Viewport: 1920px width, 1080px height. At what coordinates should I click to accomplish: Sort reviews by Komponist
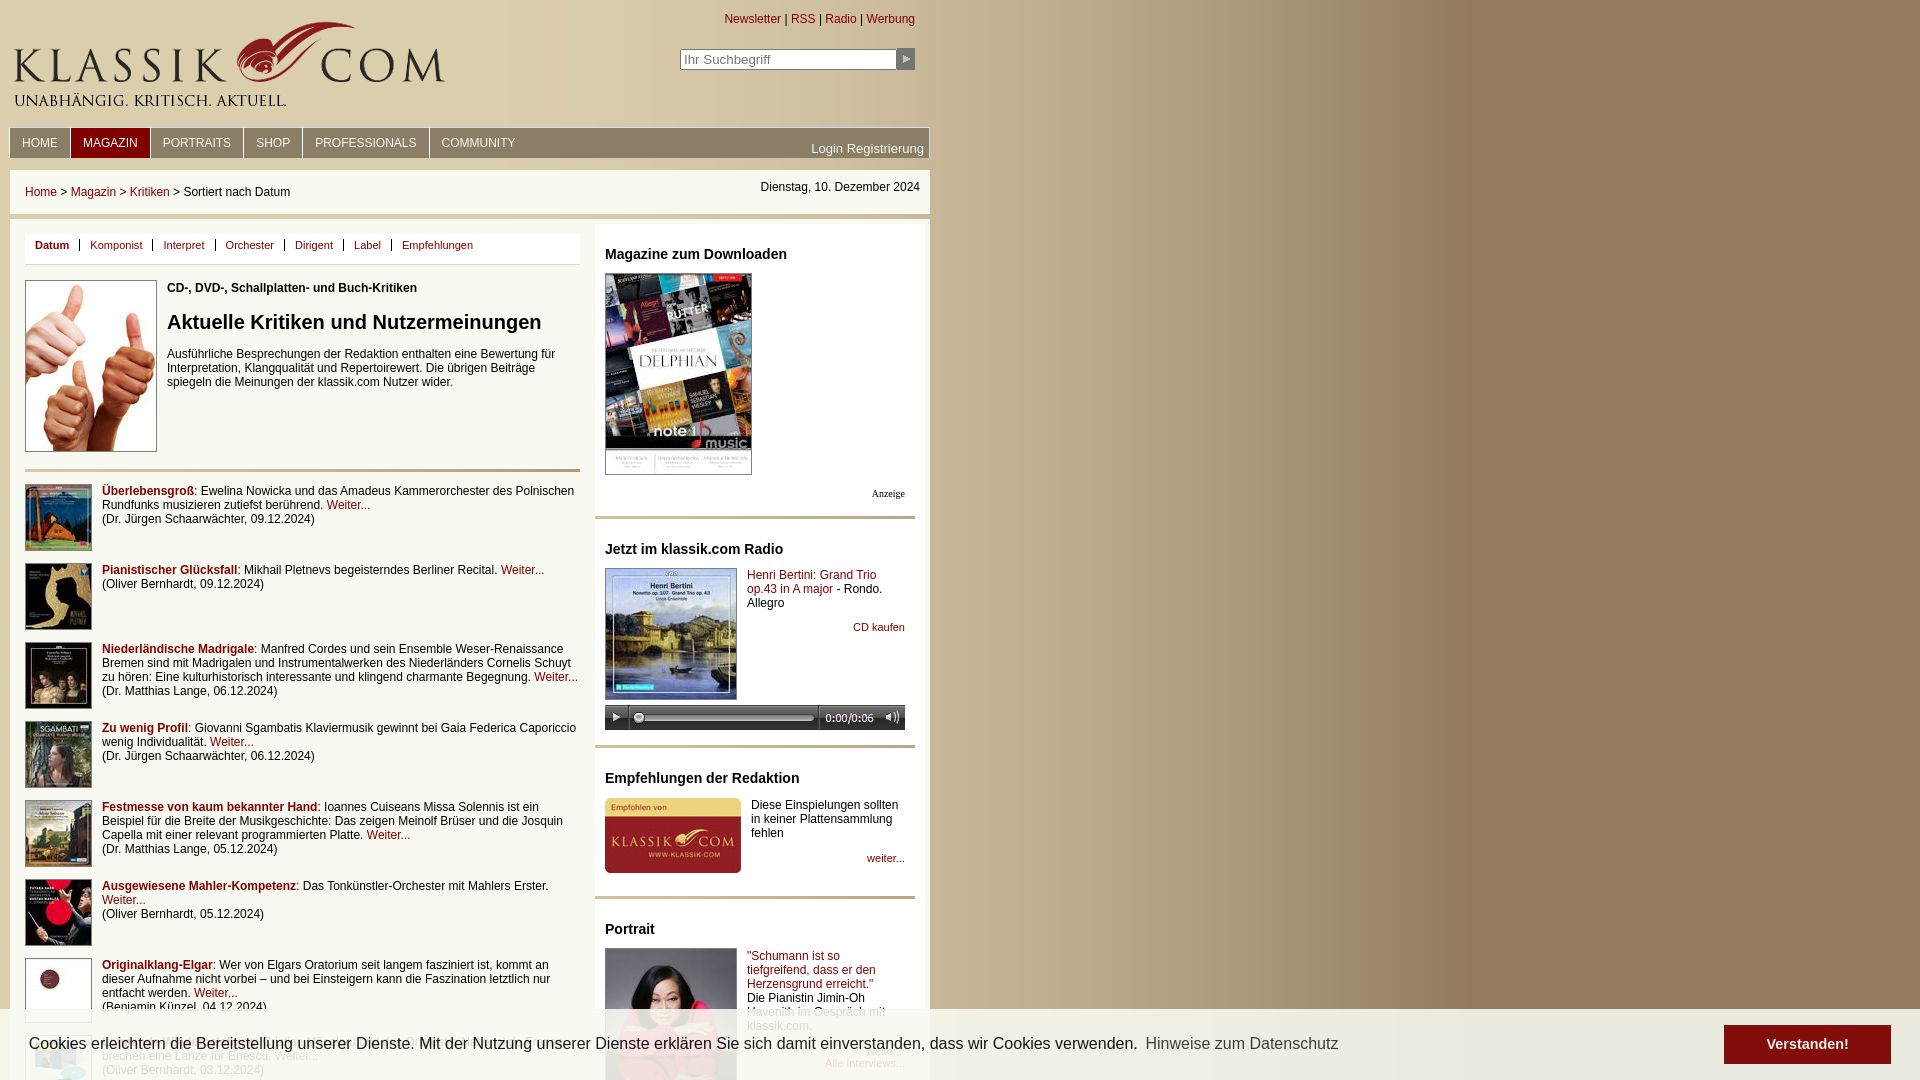tap(116, 245)
